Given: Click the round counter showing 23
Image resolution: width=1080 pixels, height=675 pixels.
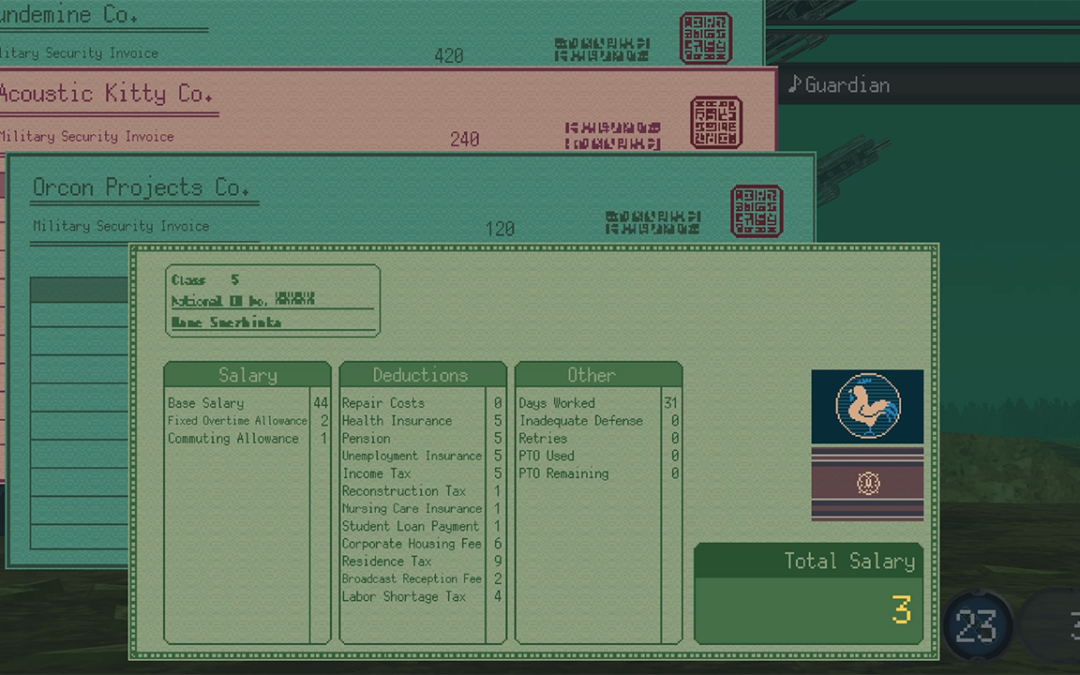Looking at the screenshot, I should (976, 626).
